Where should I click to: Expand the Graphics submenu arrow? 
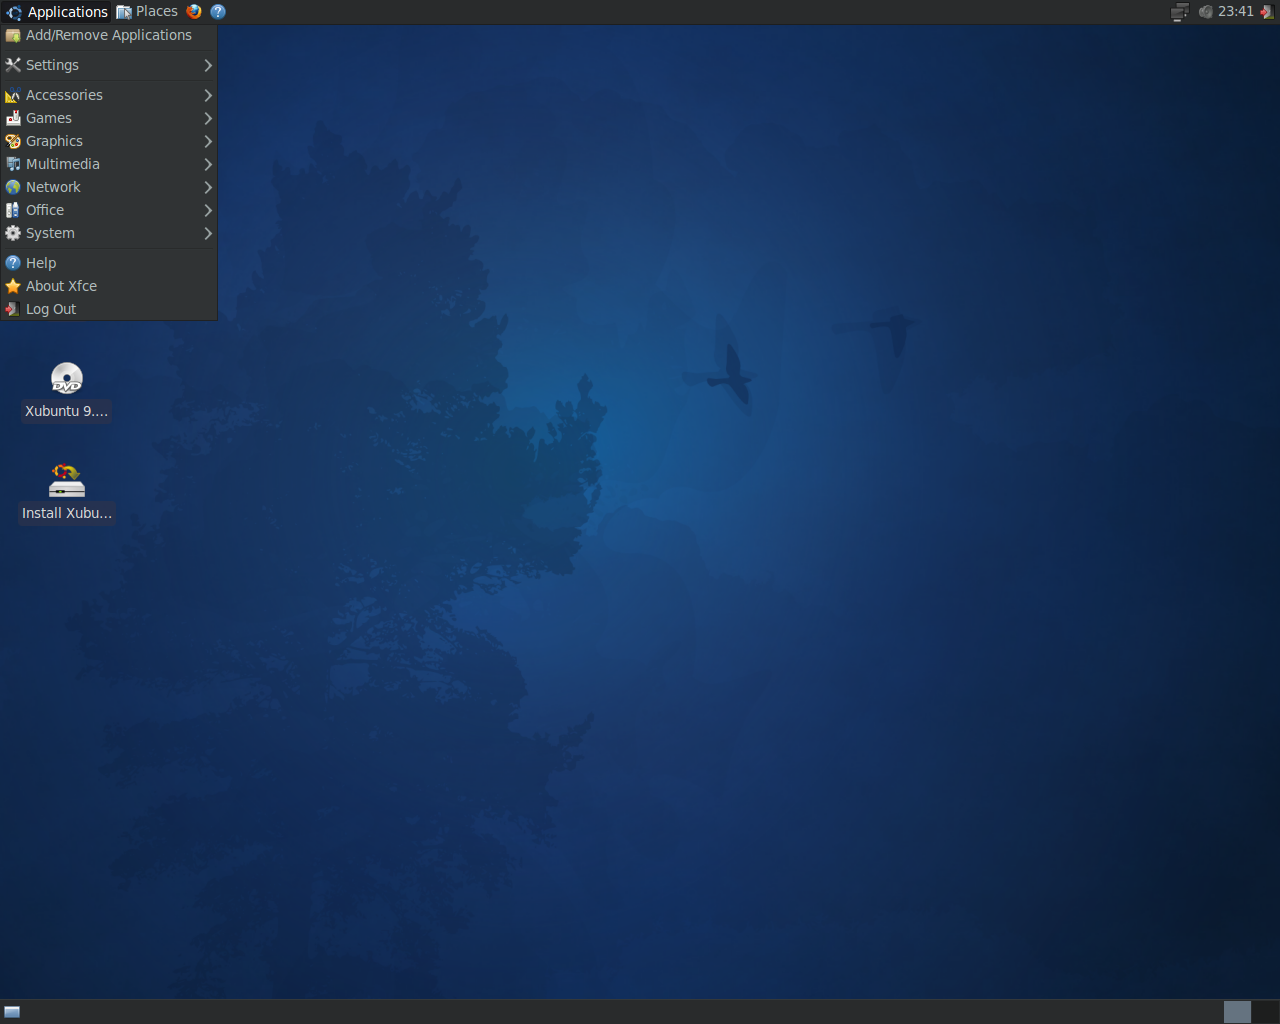pyautogui.click(x=208, y=141)
